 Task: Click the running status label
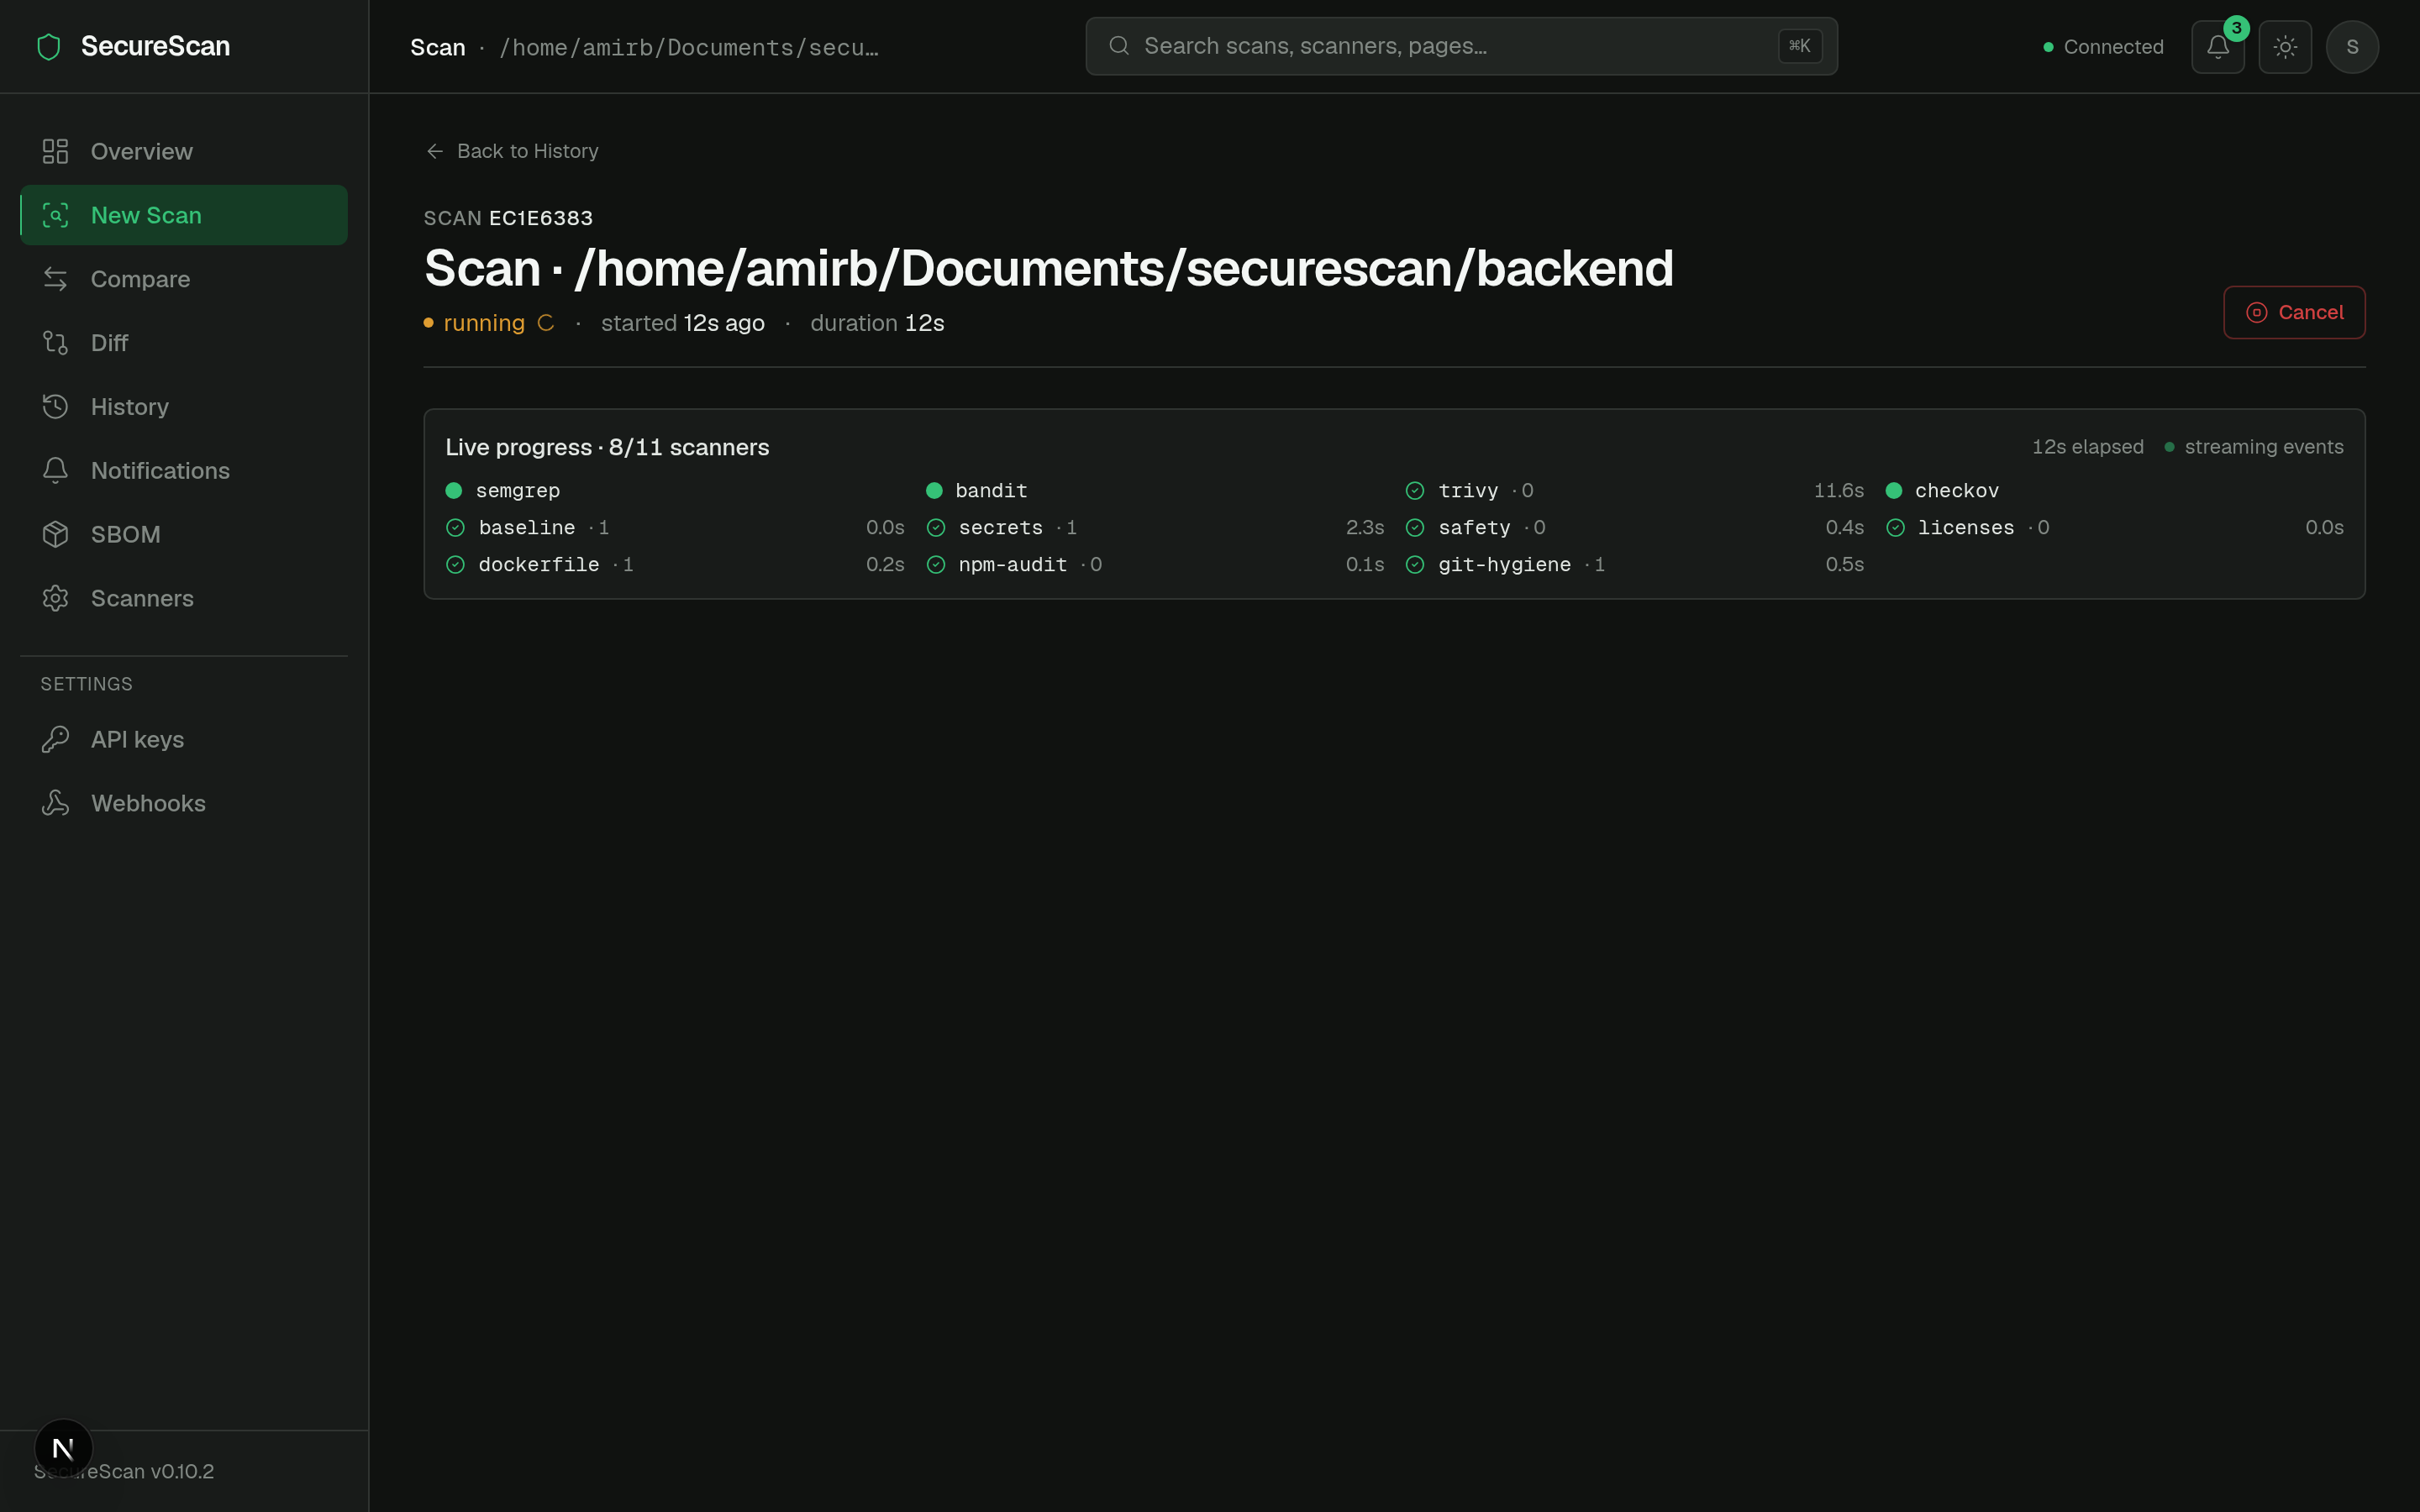pos(484,323)
